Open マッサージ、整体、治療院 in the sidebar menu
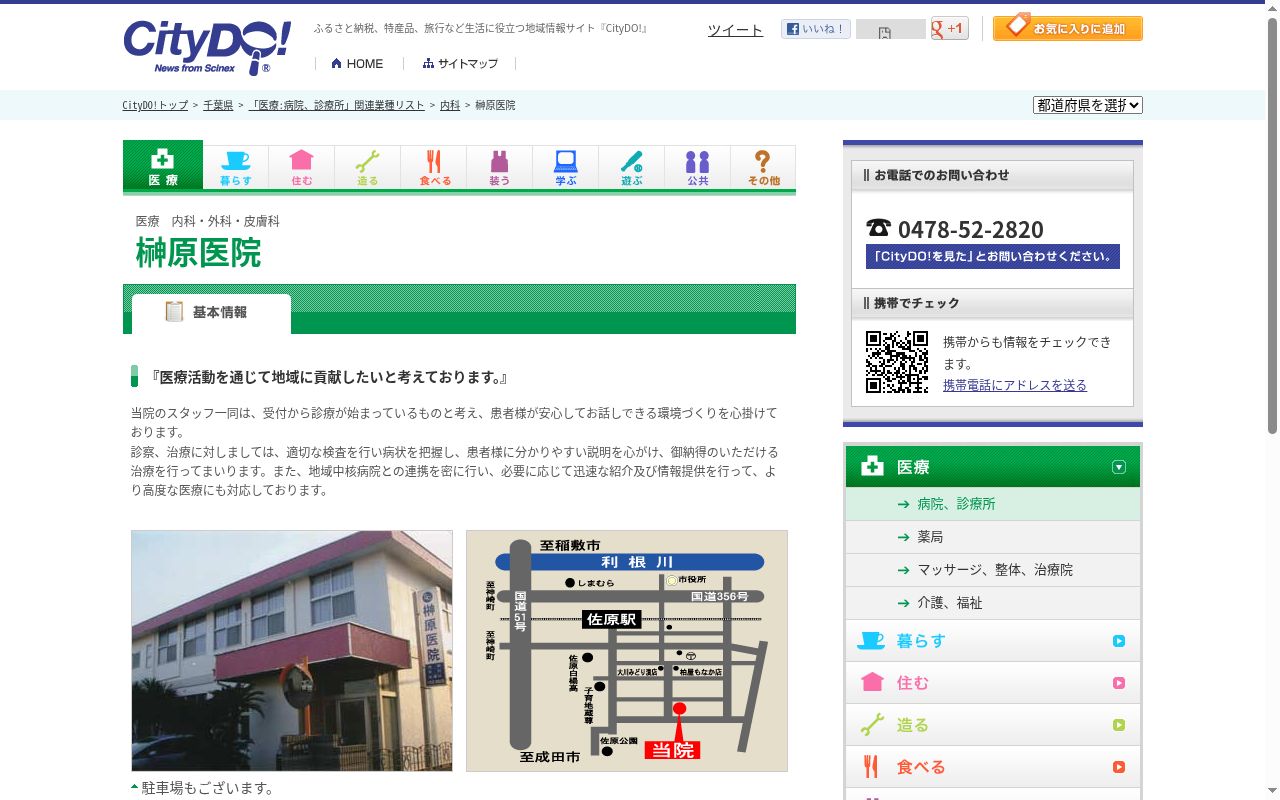 pyautogui.click(x=993, y=570)
